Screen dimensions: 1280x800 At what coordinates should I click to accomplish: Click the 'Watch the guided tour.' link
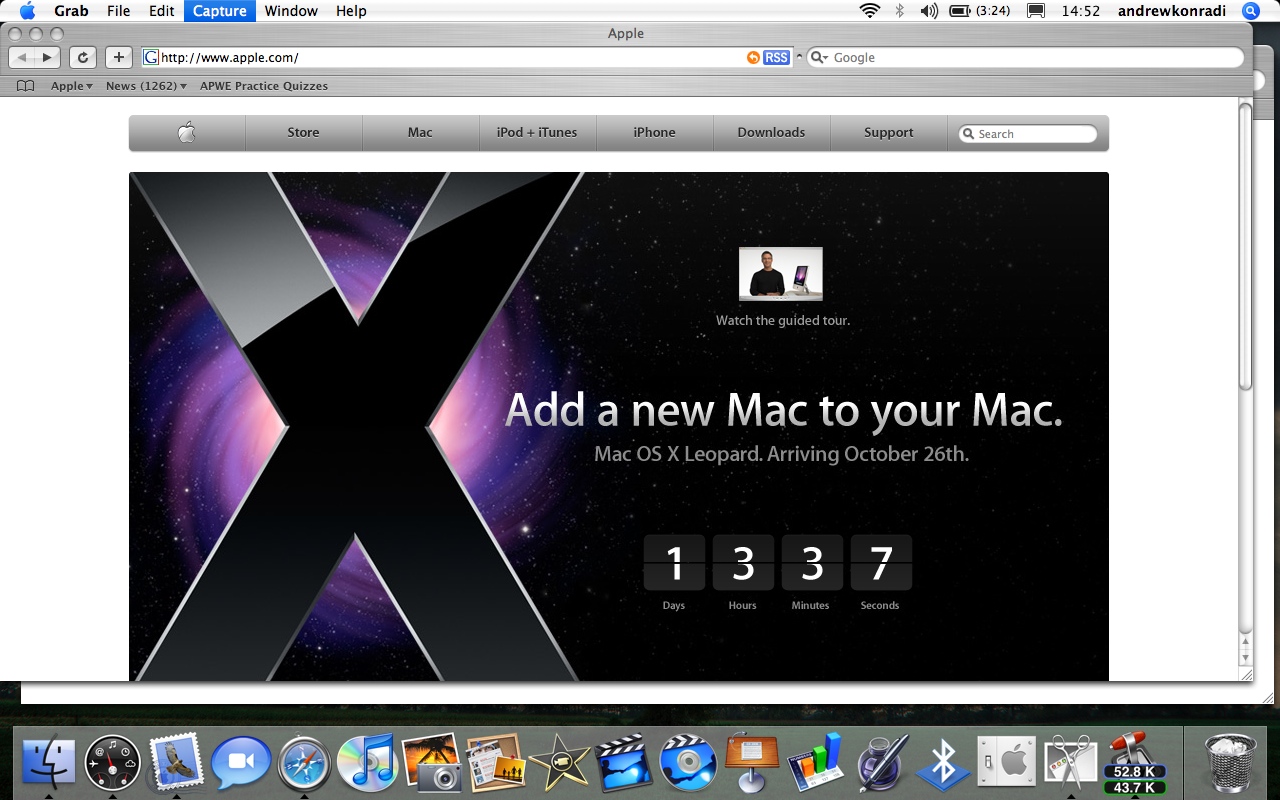783,321
